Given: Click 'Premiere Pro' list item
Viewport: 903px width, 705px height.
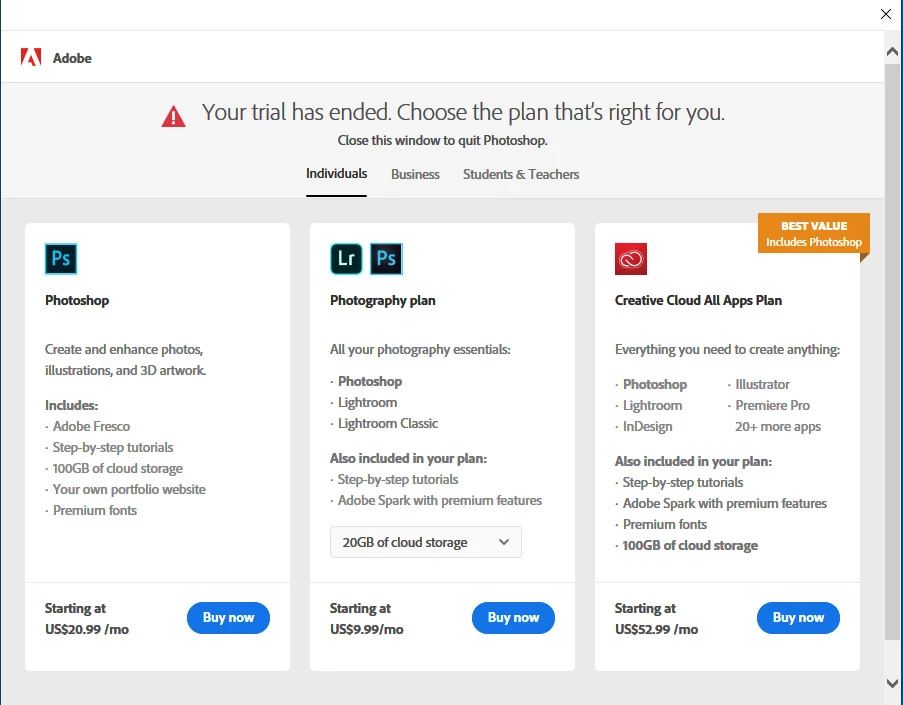Looking at the screenshot, I should 772,405.
